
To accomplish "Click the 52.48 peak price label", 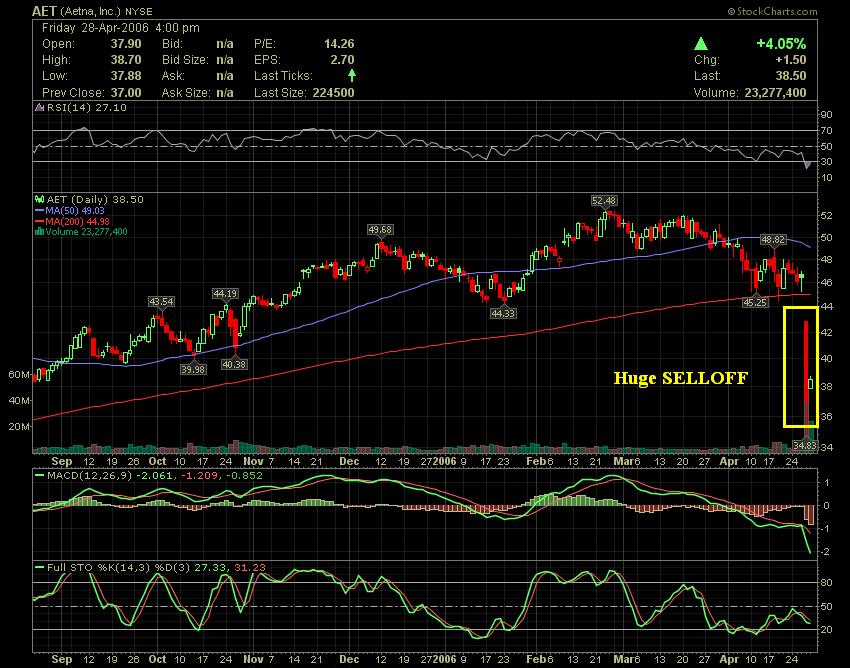I will pyautogui.click(x=604, y=201).
